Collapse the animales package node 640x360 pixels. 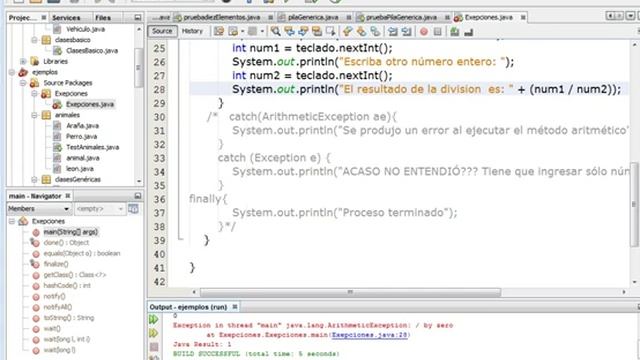point(35,115)
